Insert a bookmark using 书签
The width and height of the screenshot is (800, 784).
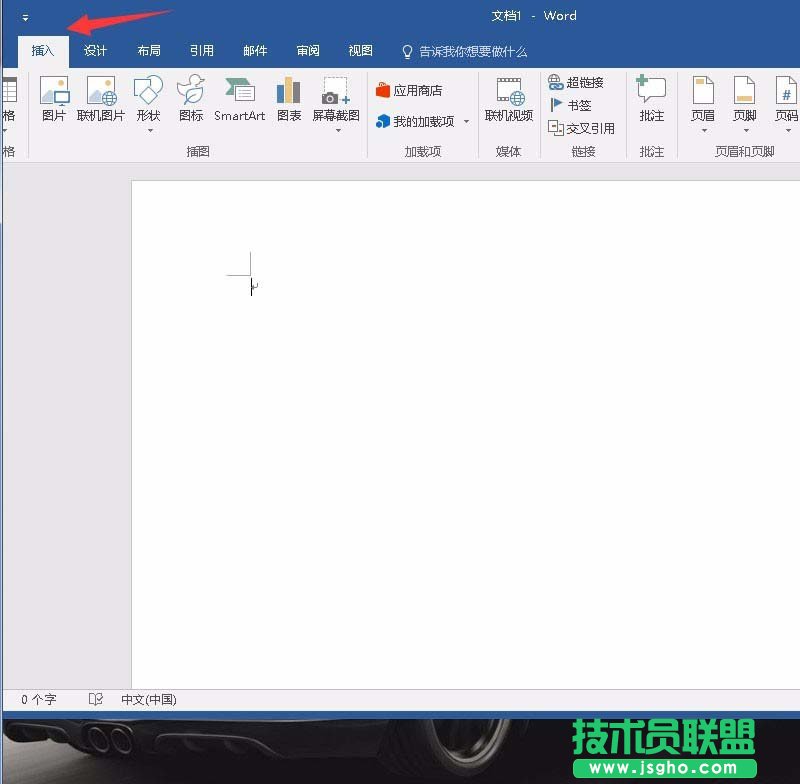click(x=568, y=105)
